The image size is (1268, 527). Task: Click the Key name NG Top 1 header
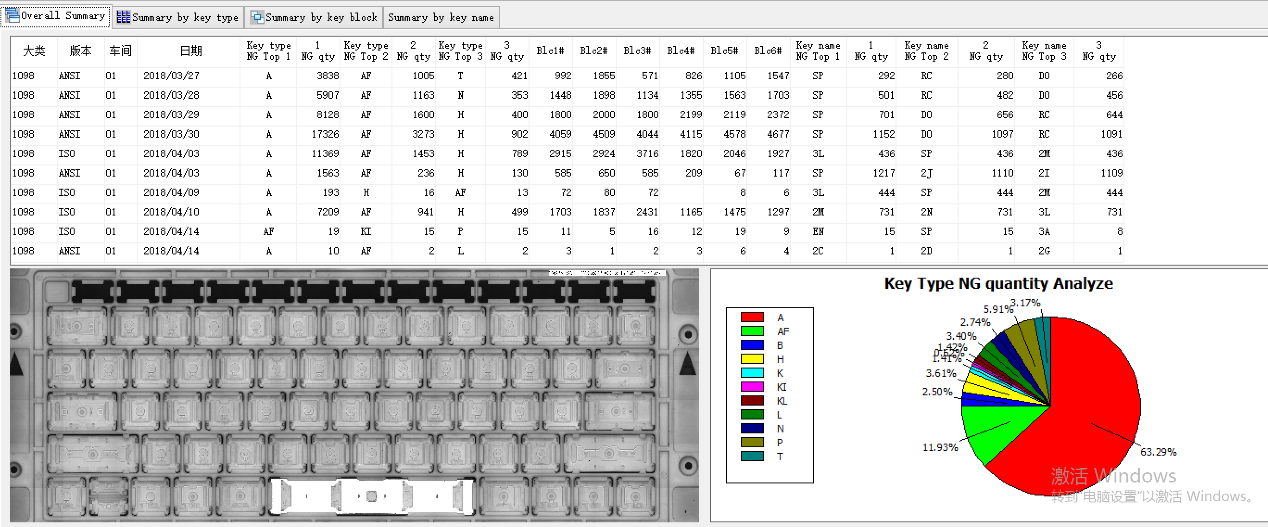pos(818,51)
